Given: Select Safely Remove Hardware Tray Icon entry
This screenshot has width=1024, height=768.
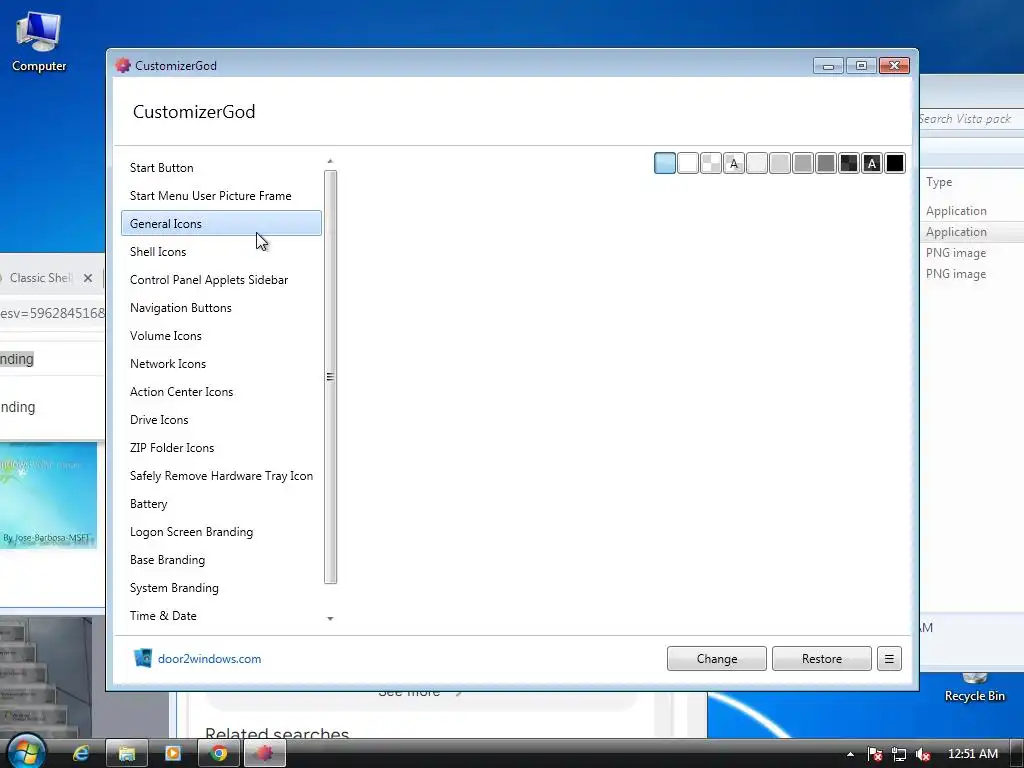Looking at the screenshot, I should pyautogui.click(x=221, y=476).
